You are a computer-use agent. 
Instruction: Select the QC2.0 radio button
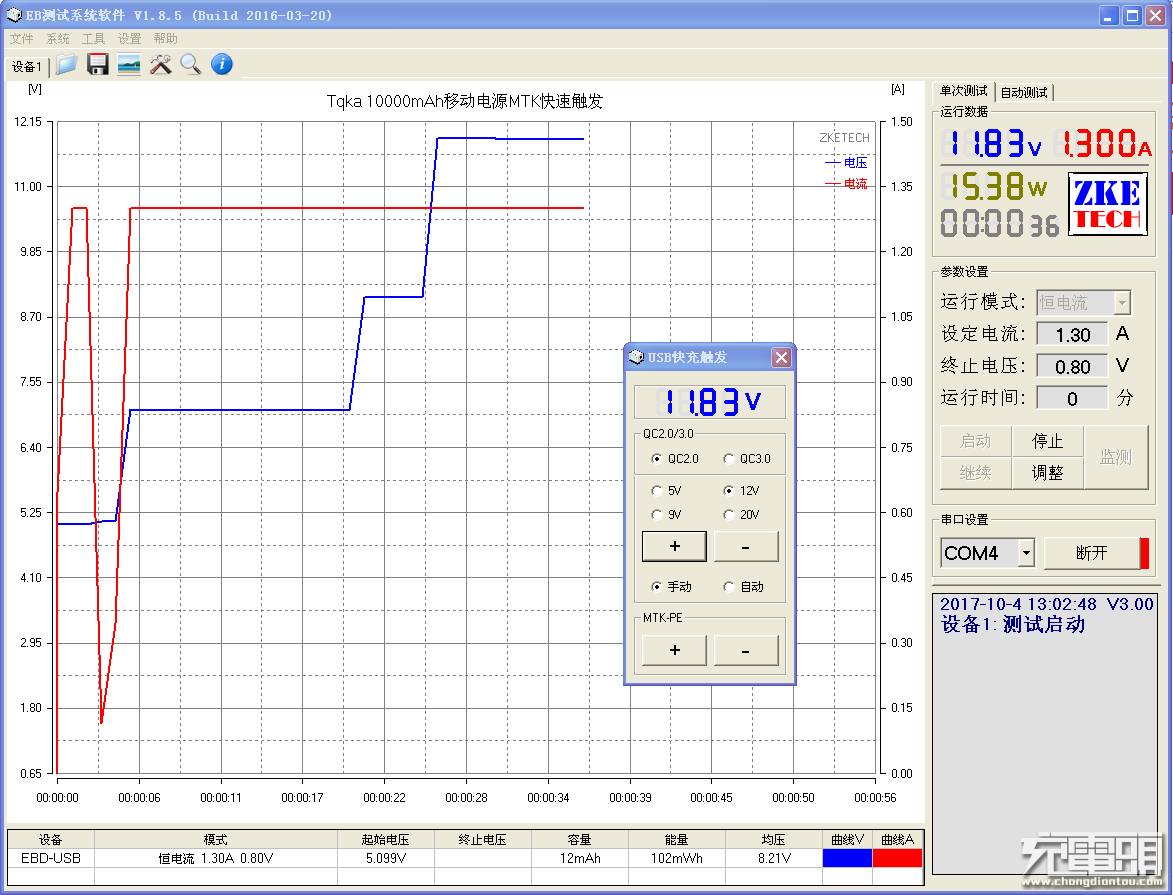click(x=656, y=459)
